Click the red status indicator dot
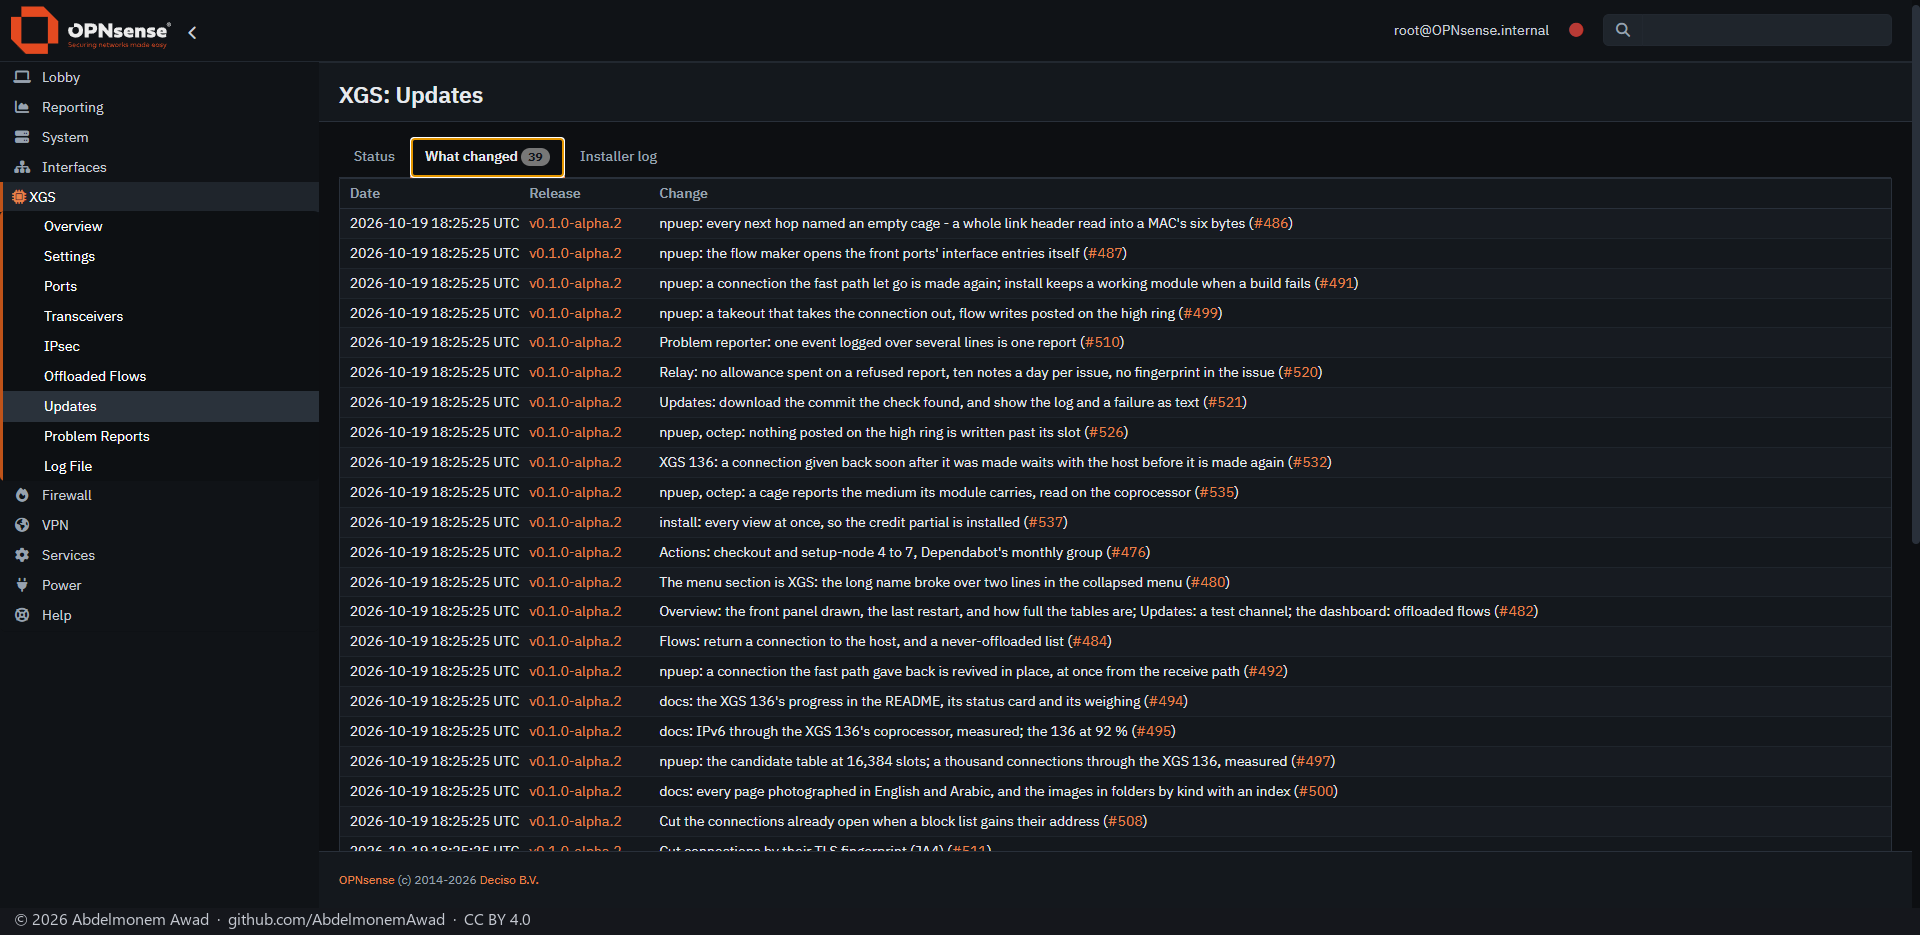Viewport: 1920px width, 935px height. (x=1576, y=30)
